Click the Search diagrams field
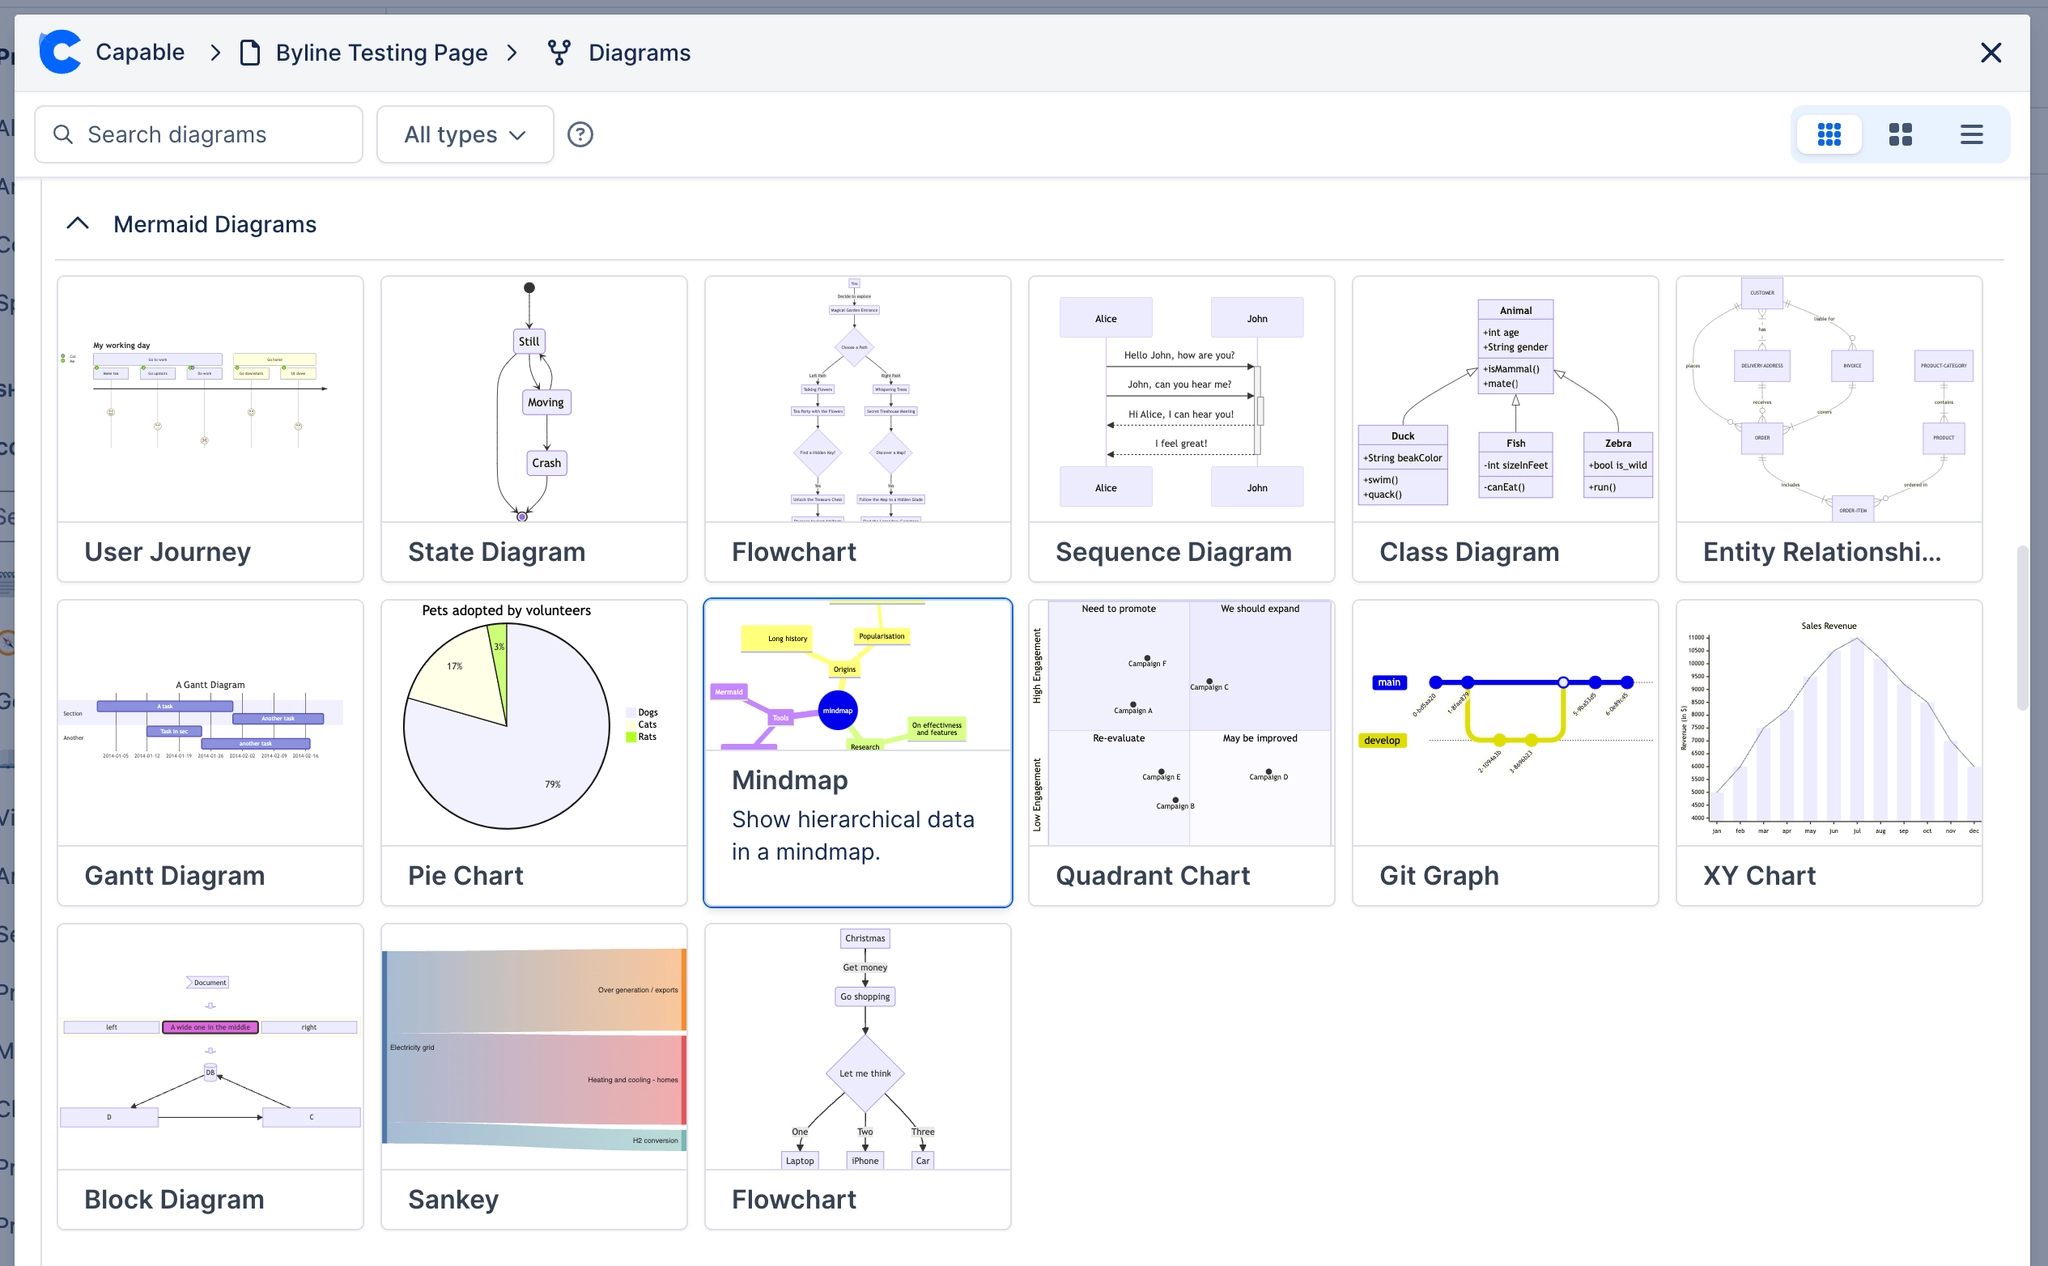The image size is (2048, 1266). click(200, 134)
